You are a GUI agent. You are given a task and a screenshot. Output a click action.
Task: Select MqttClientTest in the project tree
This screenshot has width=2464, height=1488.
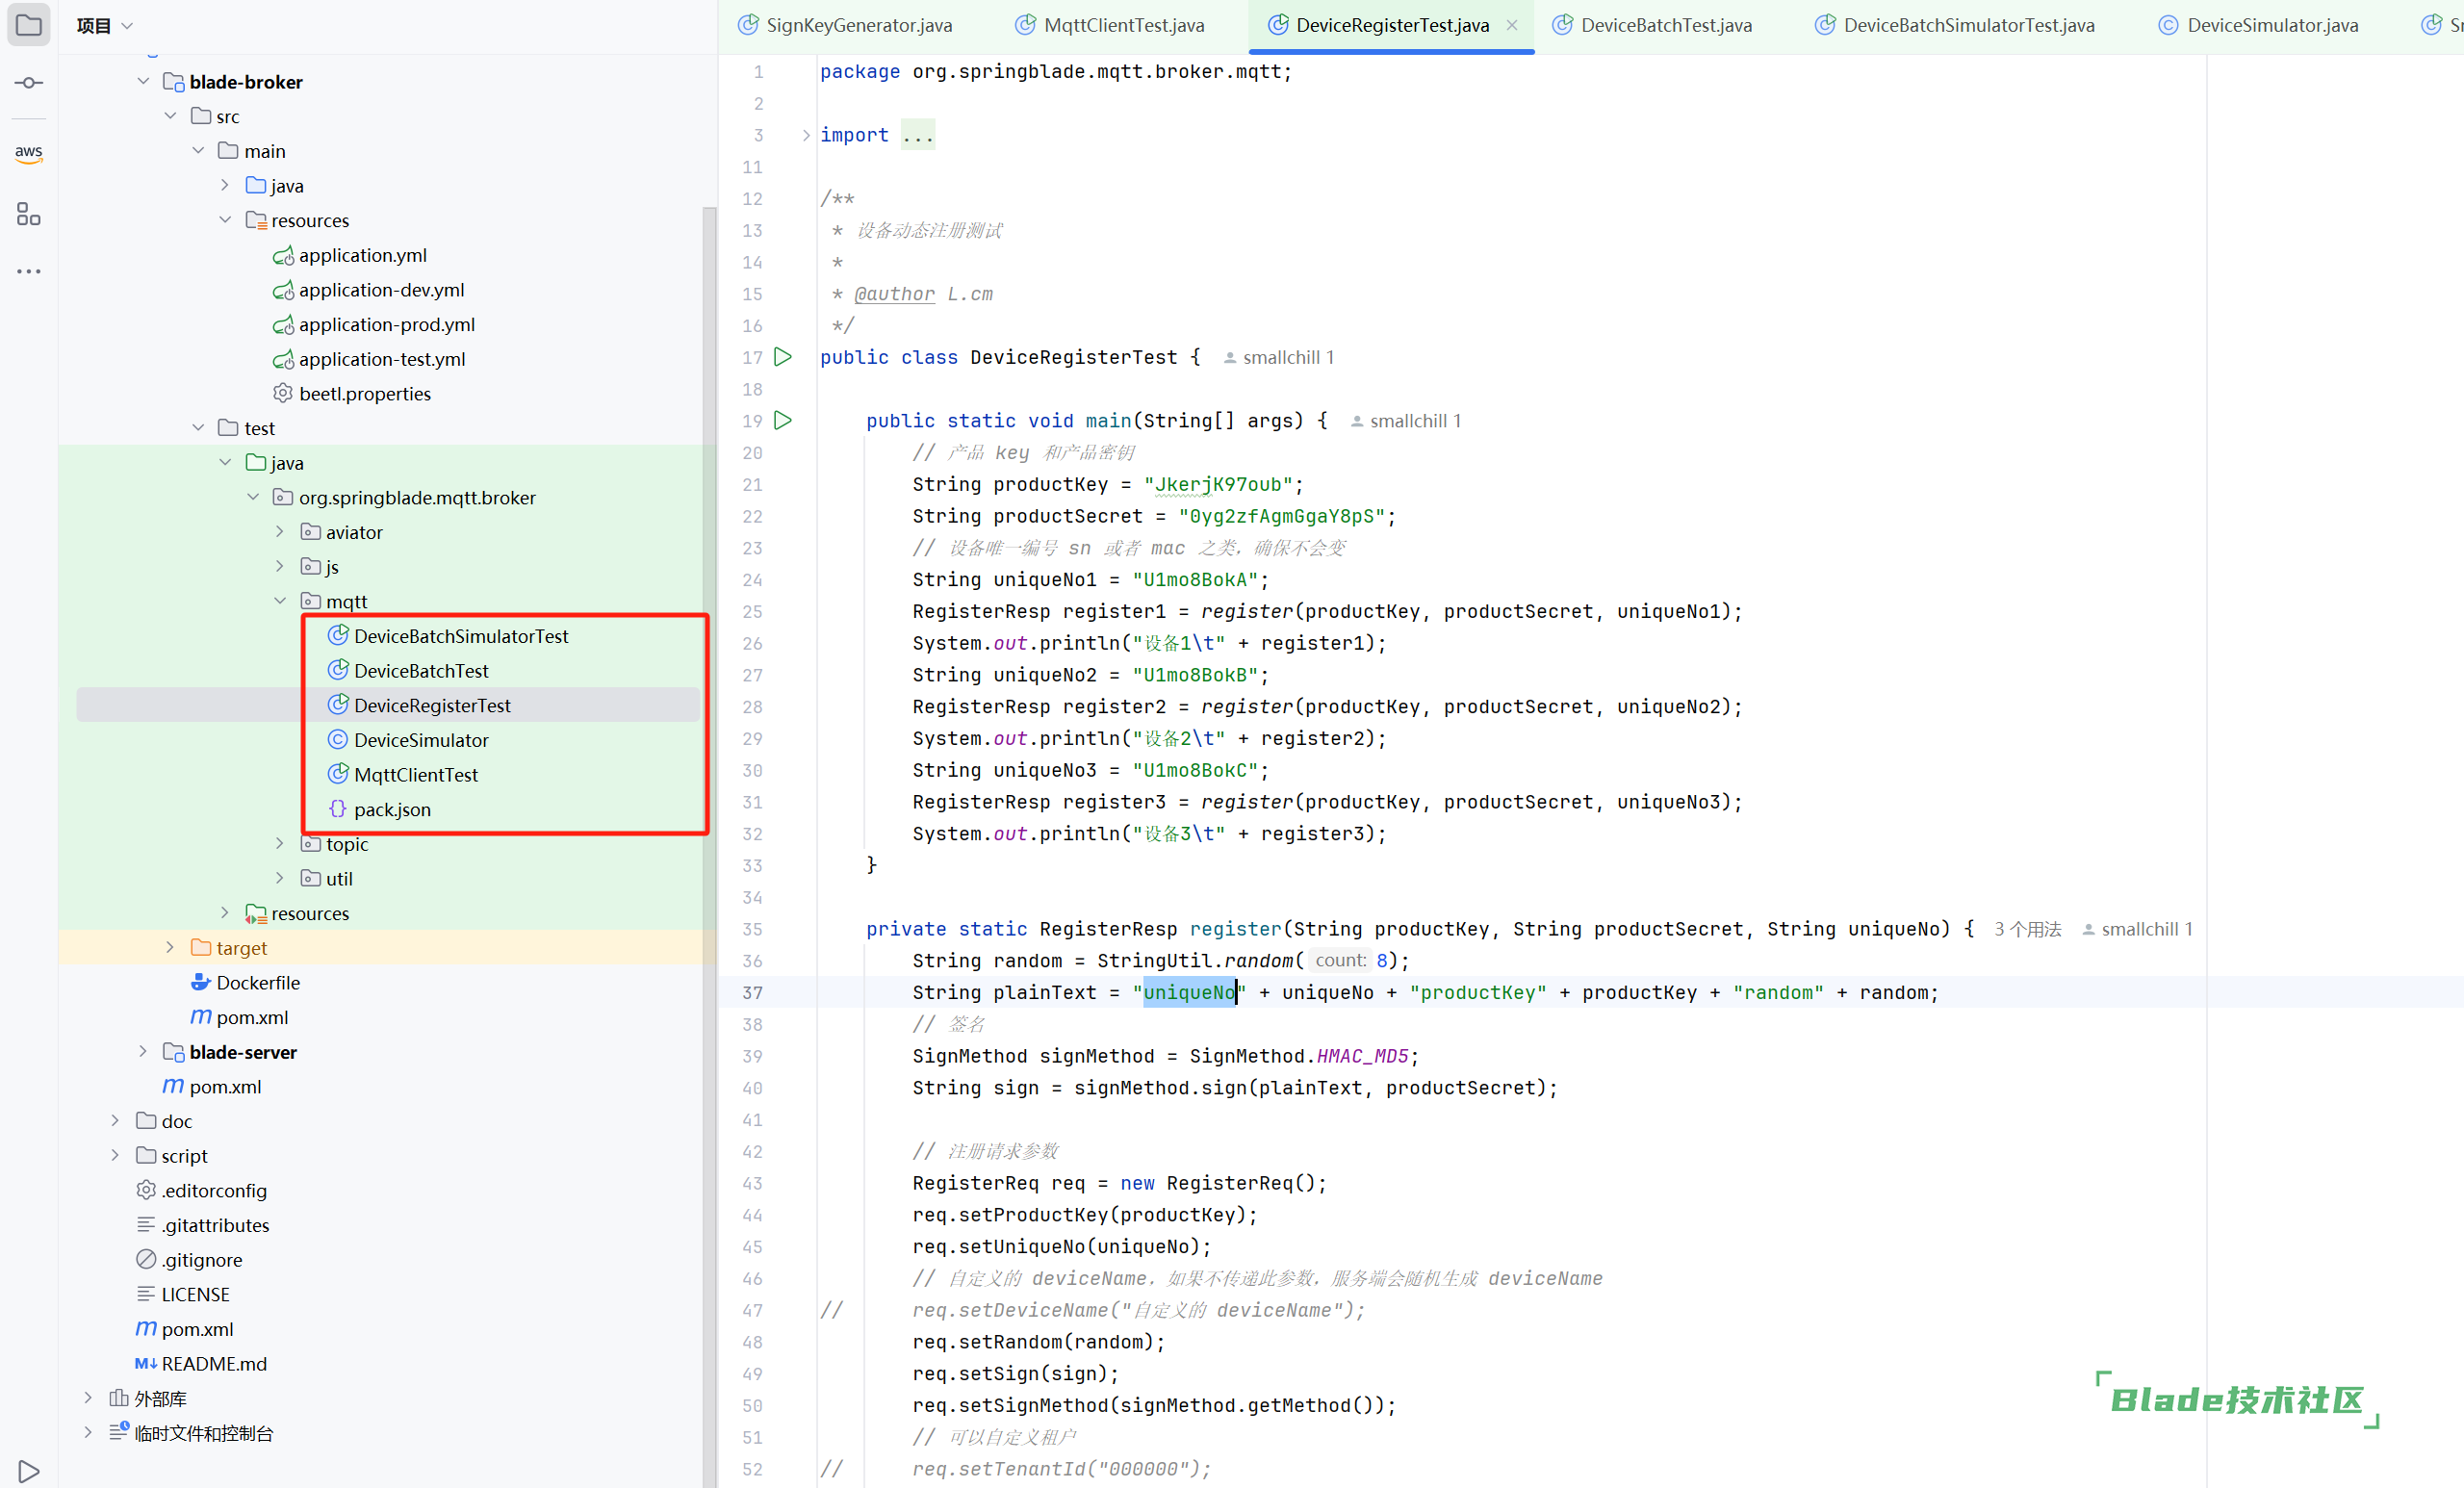[x=416, y=774]
